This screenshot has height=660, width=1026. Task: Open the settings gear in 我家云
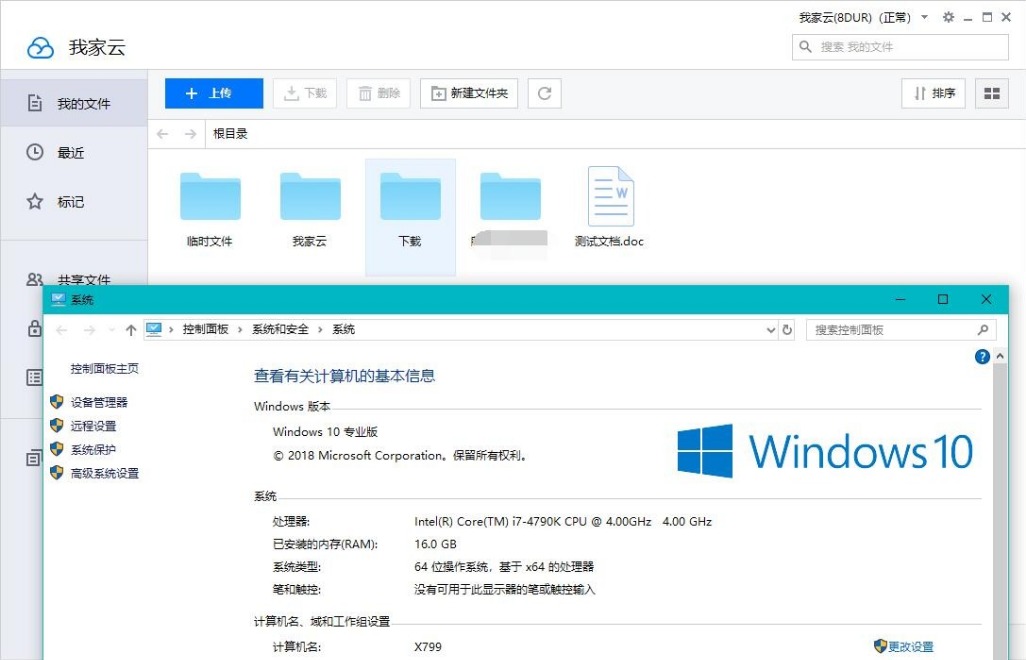(x=948, y=17)
